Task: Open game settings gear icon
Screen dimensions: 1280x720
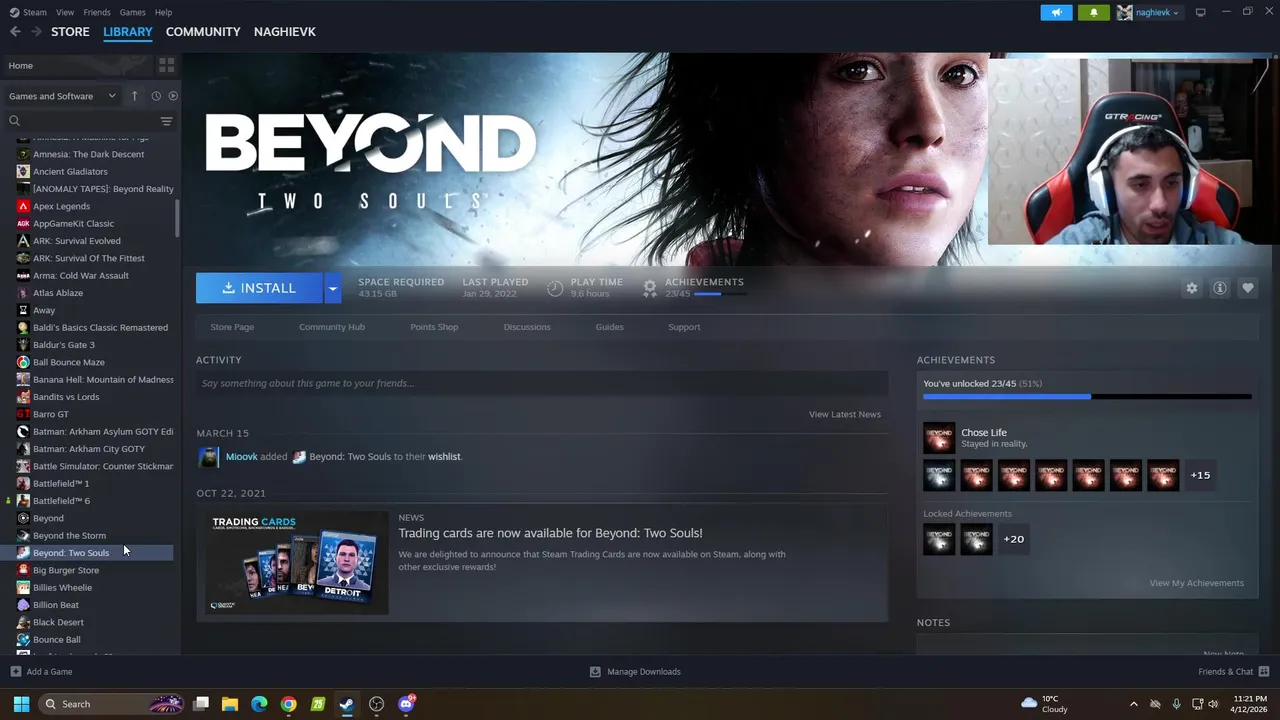Action: (x=1191, y=288)
